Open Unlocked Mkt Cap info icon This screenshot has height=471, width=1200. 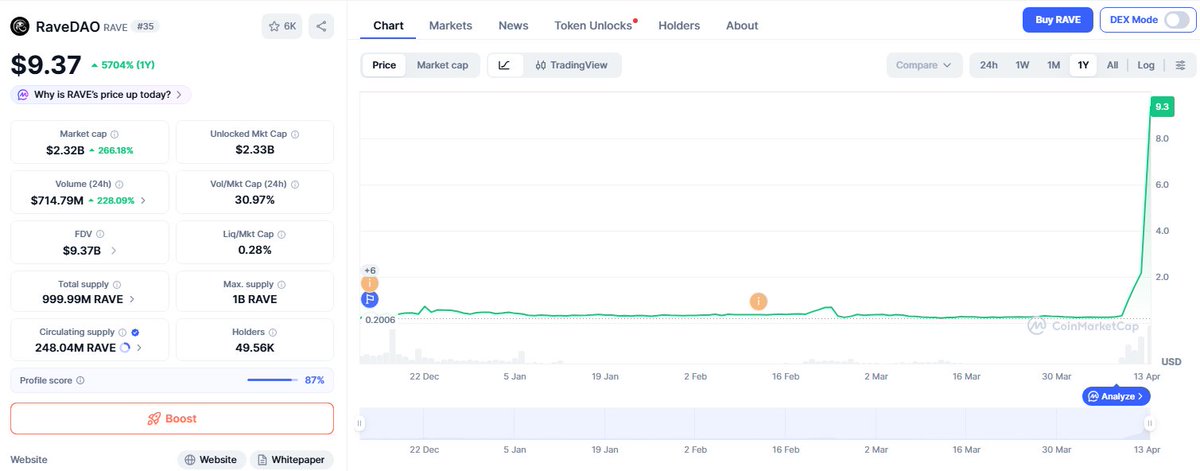(x=294, y=134)
